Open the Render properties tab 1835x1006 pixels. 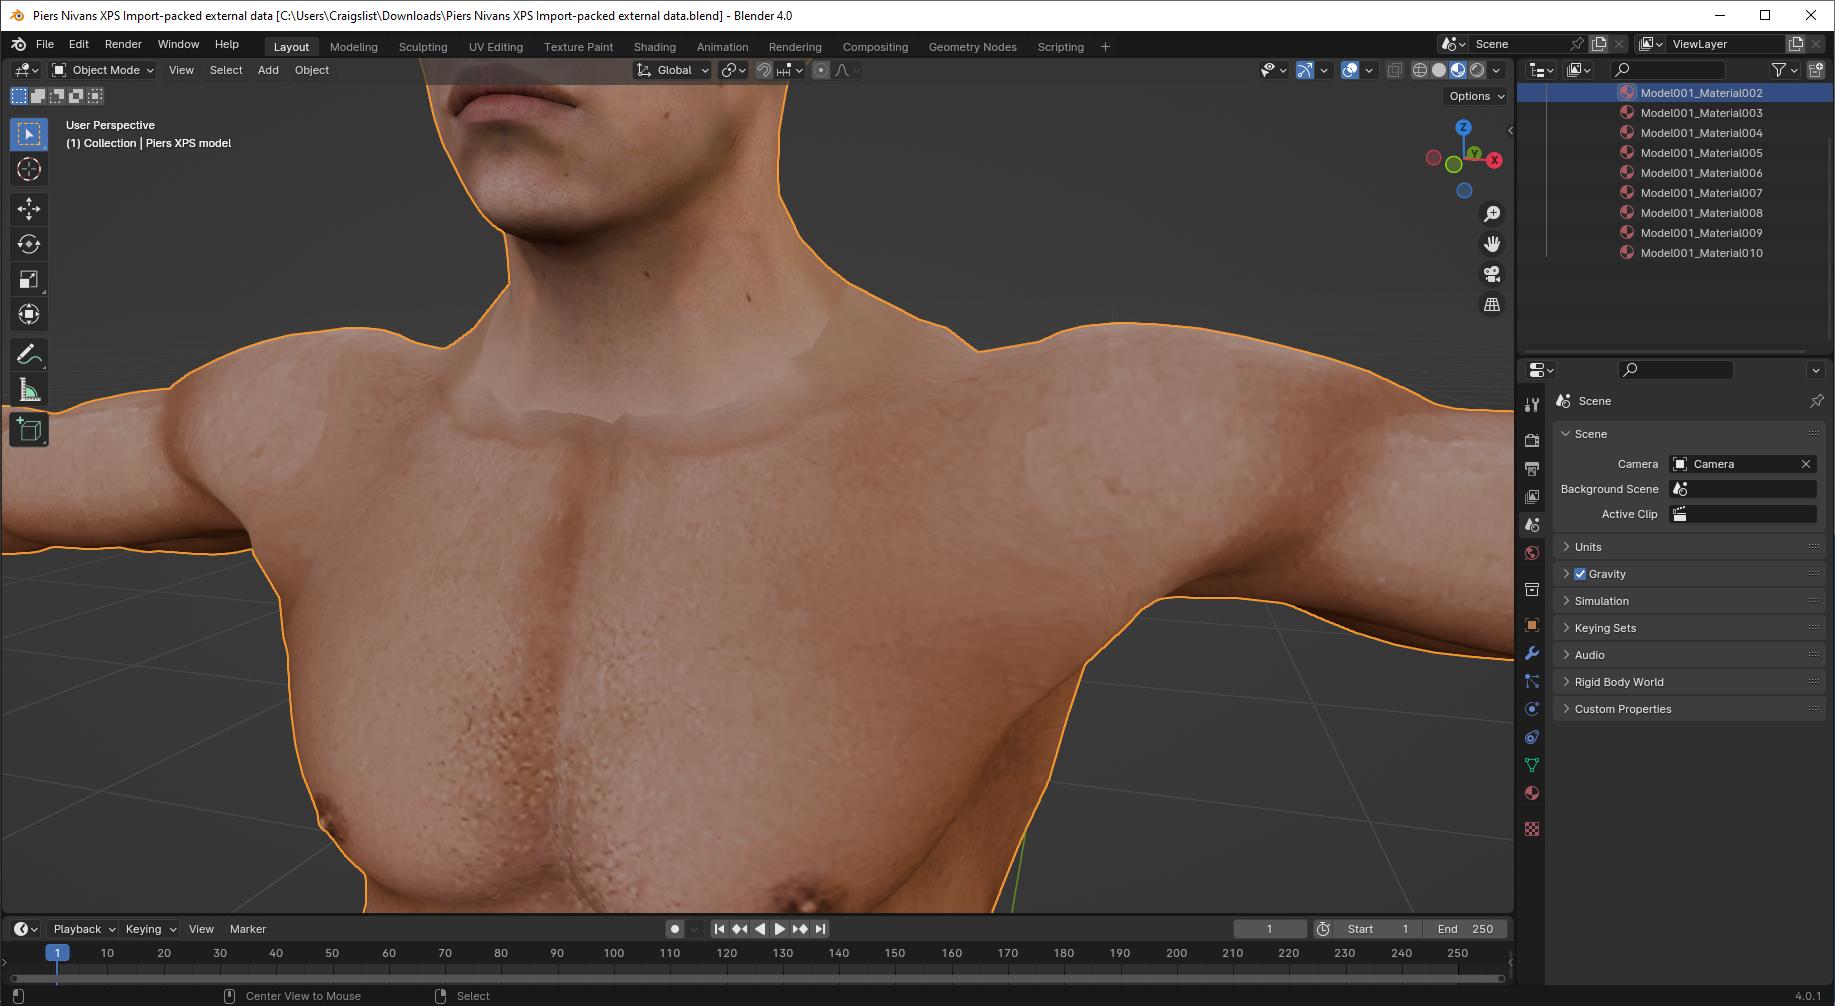[1532, 440]
